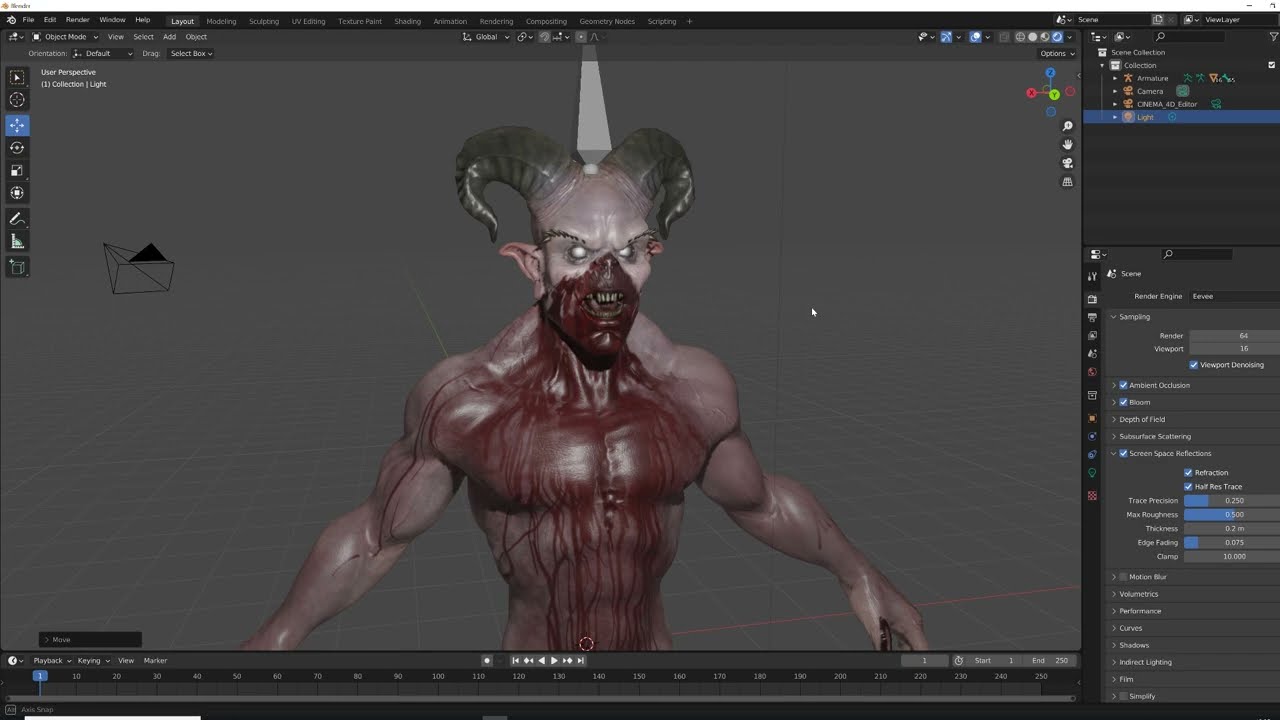Switch to solid viewport shading
1280x720 pixels.
pyautogui.click(x=1033, y=37)
